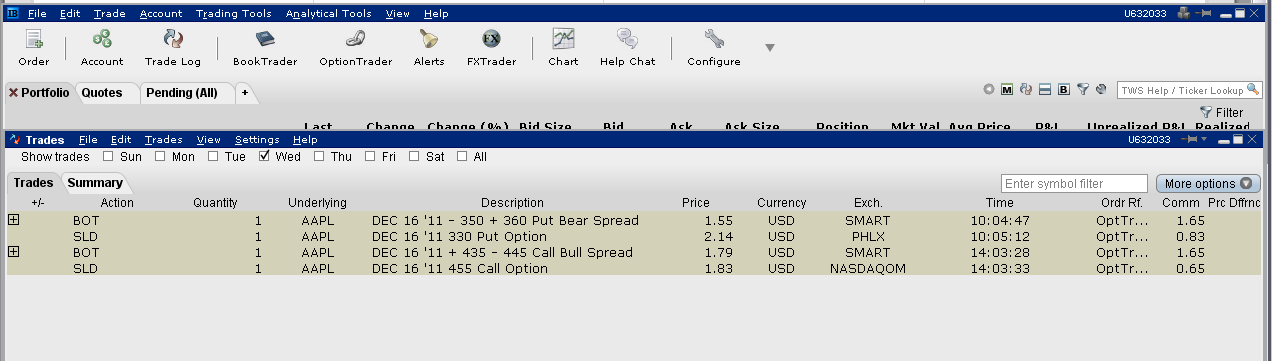The image size is (1273, 361).
Task: Open the More options dropdown
Action: point(1208,184)
